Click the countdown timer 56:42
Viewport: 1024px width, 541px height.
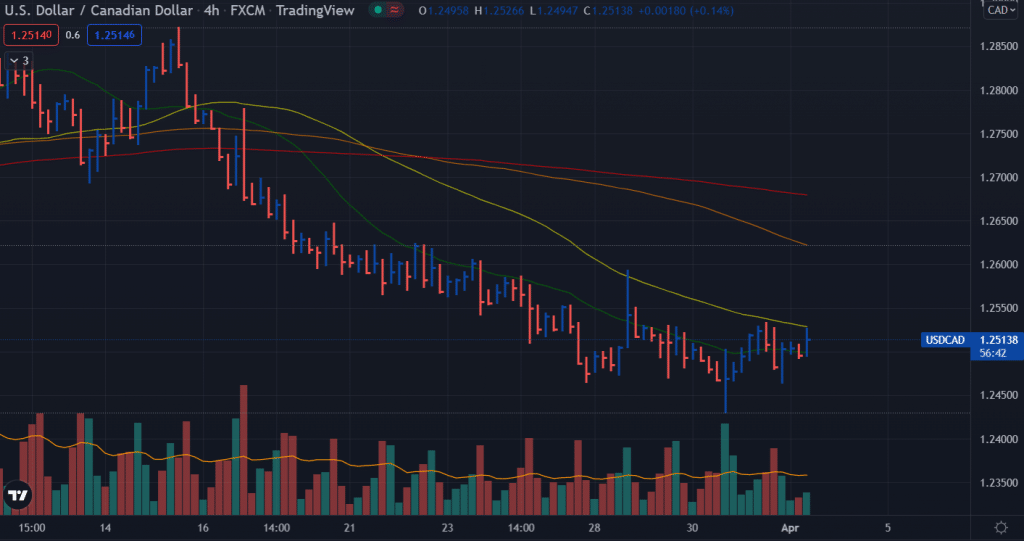click(993, 353)
